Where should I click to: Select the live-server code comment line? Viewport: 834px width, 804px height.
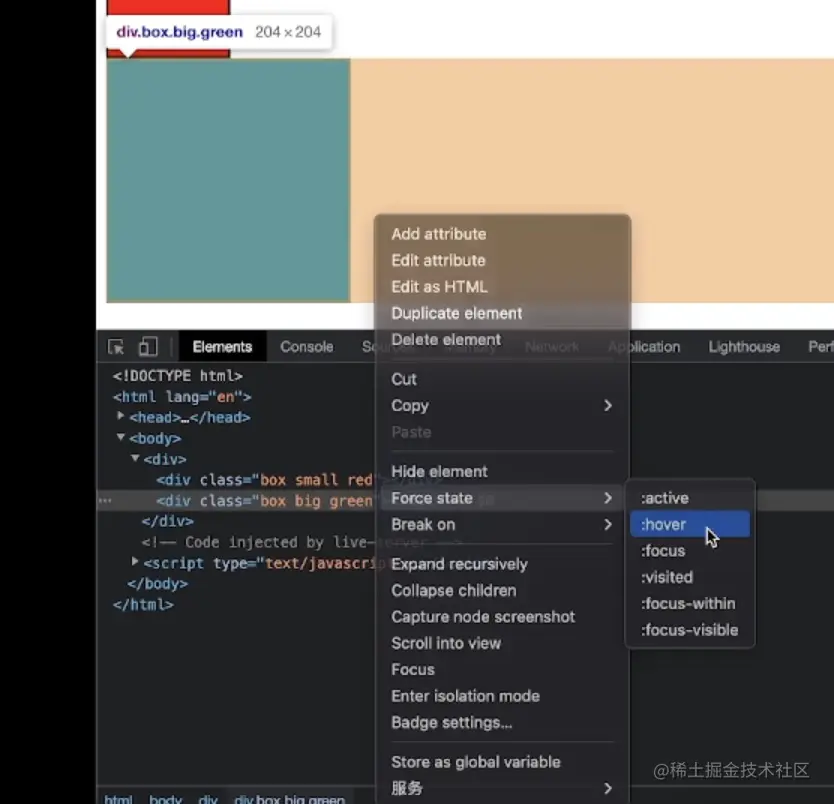[x=258, y=542]
